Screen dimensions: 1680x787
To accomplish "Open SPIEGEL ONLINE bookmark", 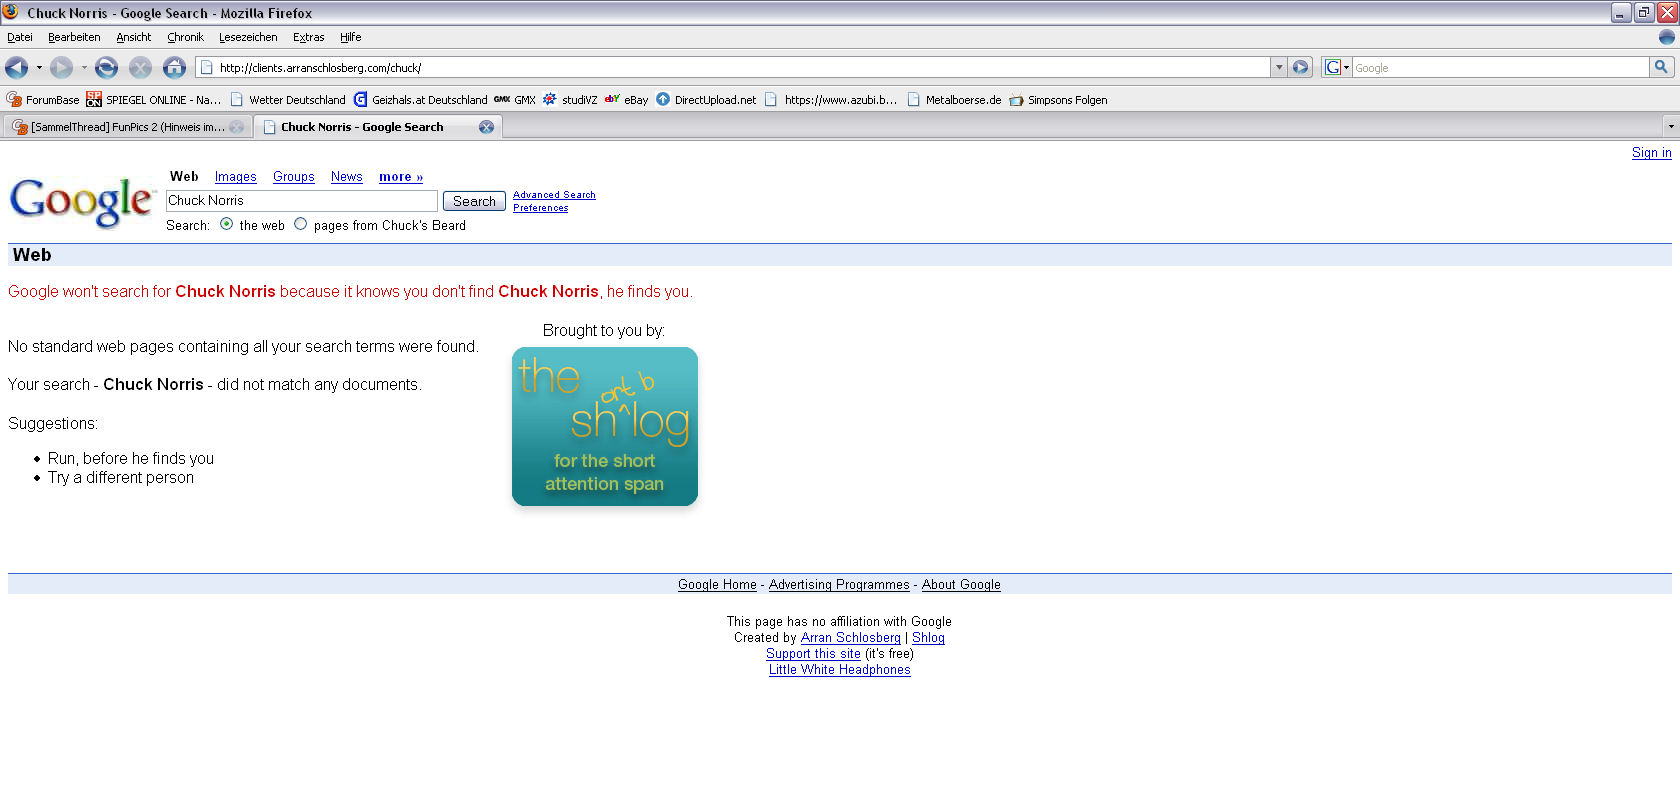I will click(x=153, y=99).
